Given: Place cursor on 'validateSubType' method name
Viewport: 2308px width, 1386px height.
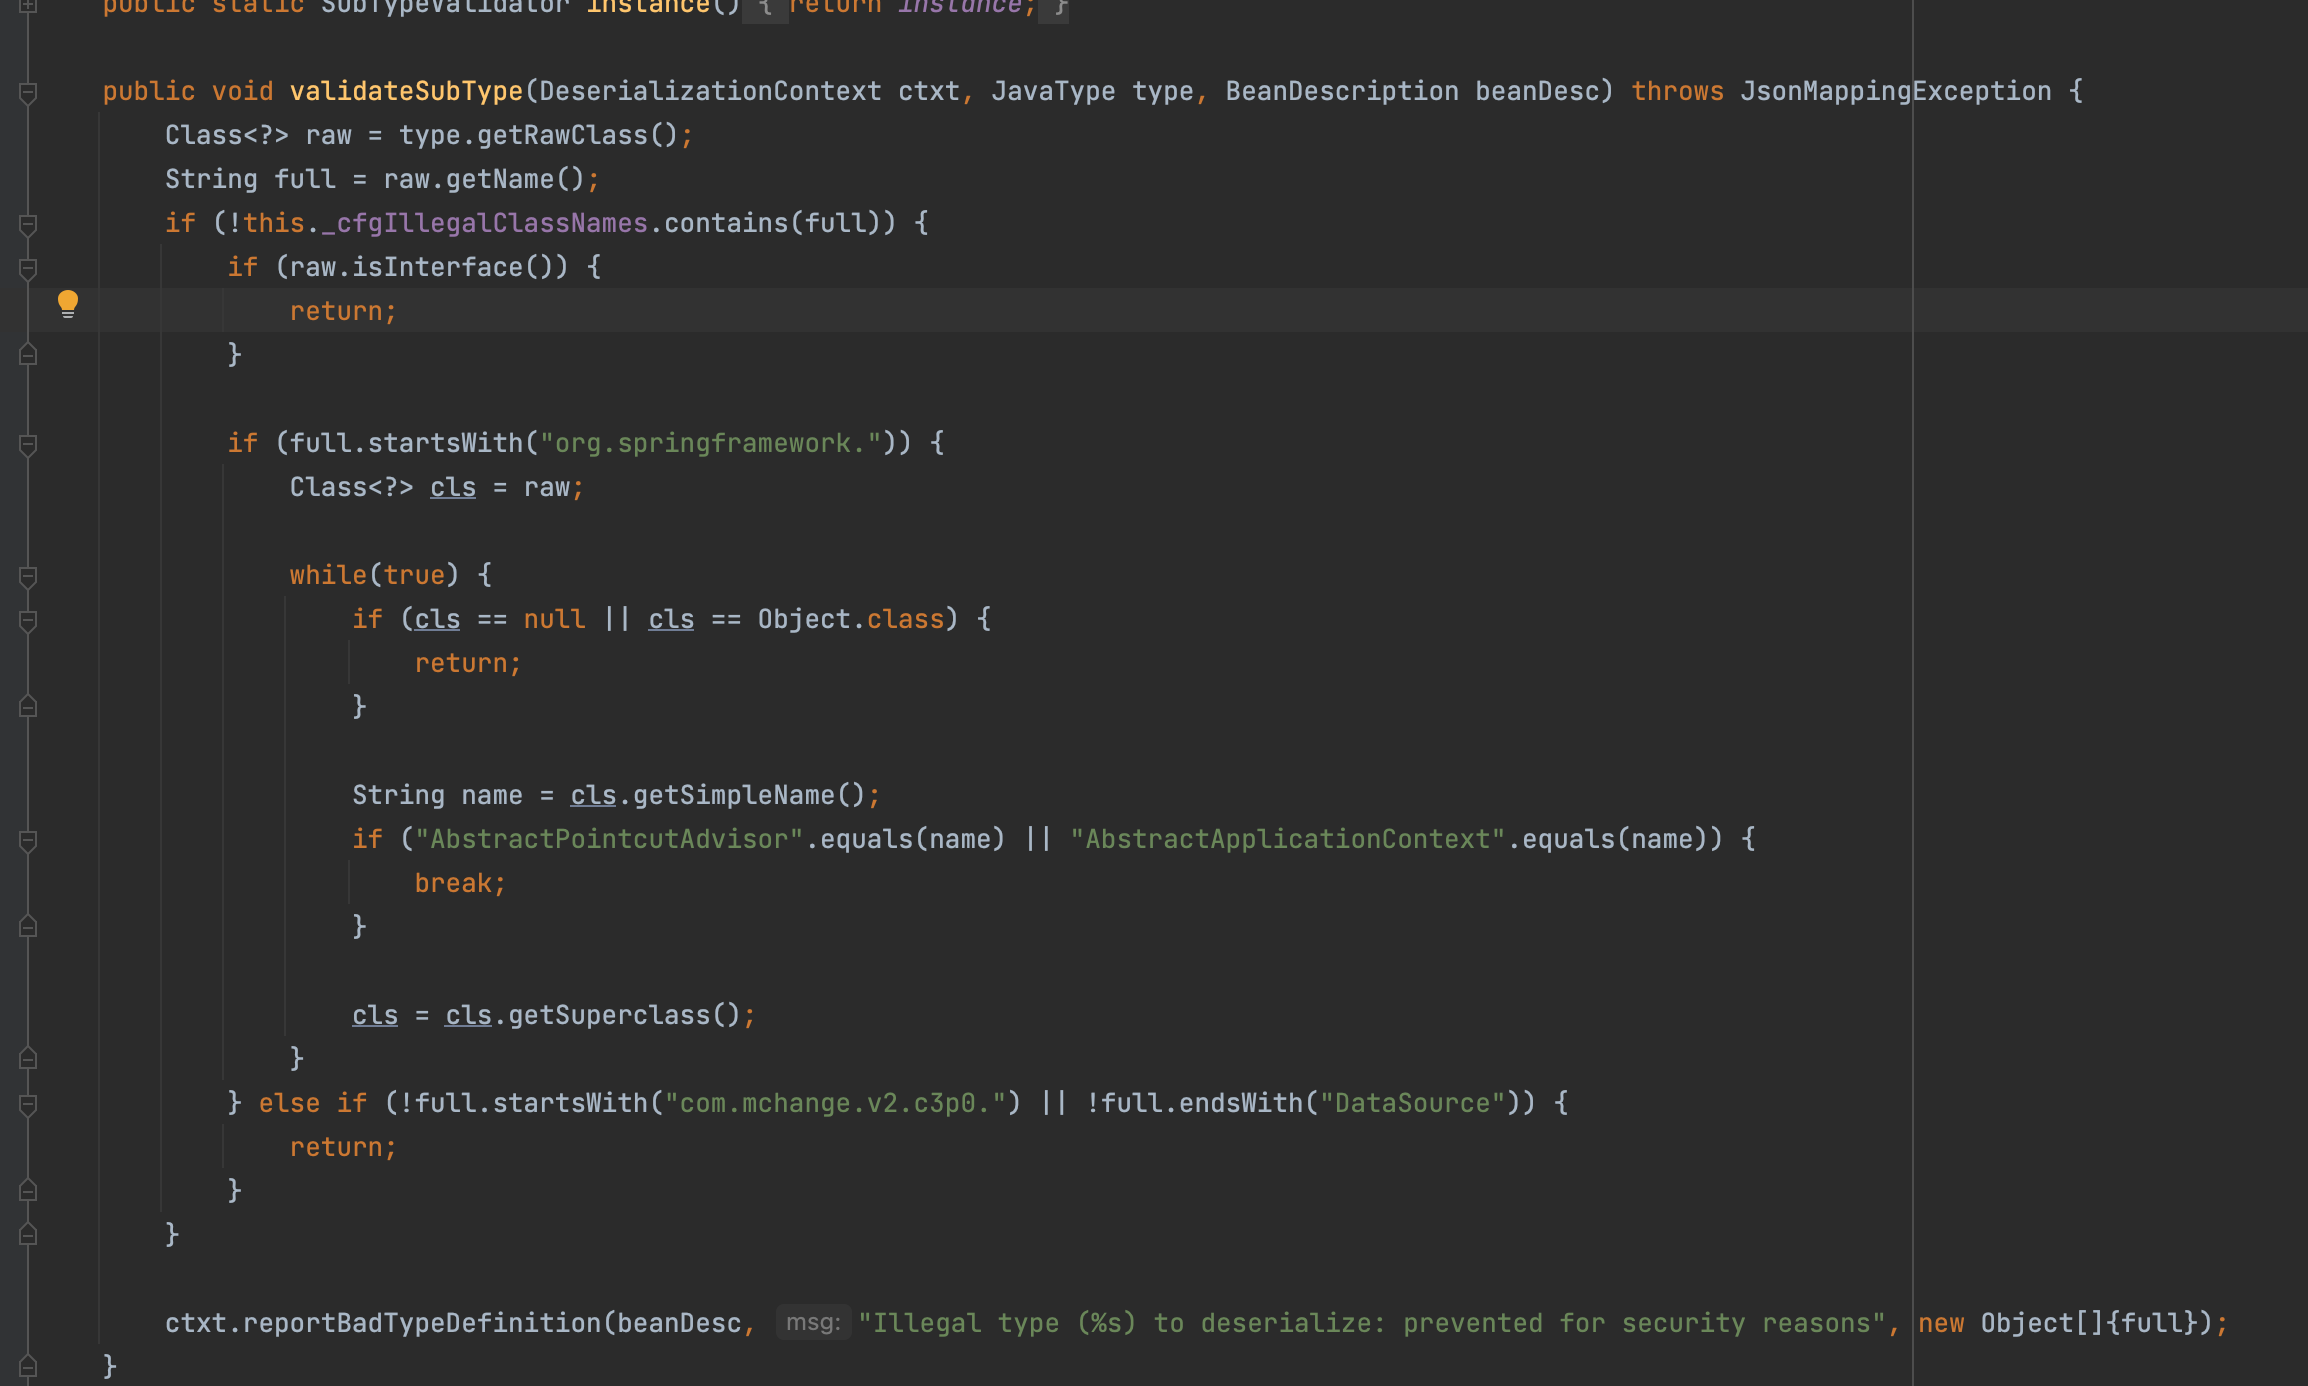Looking at the screenshot, I should click(x=406, y=91).
